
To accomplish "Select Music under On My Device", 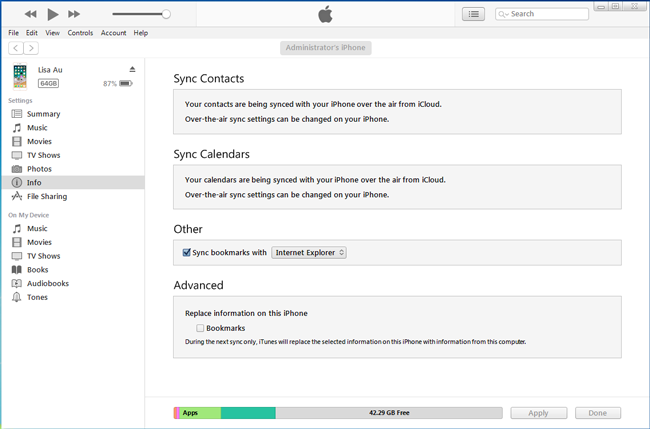I will (x=73, y=228).
